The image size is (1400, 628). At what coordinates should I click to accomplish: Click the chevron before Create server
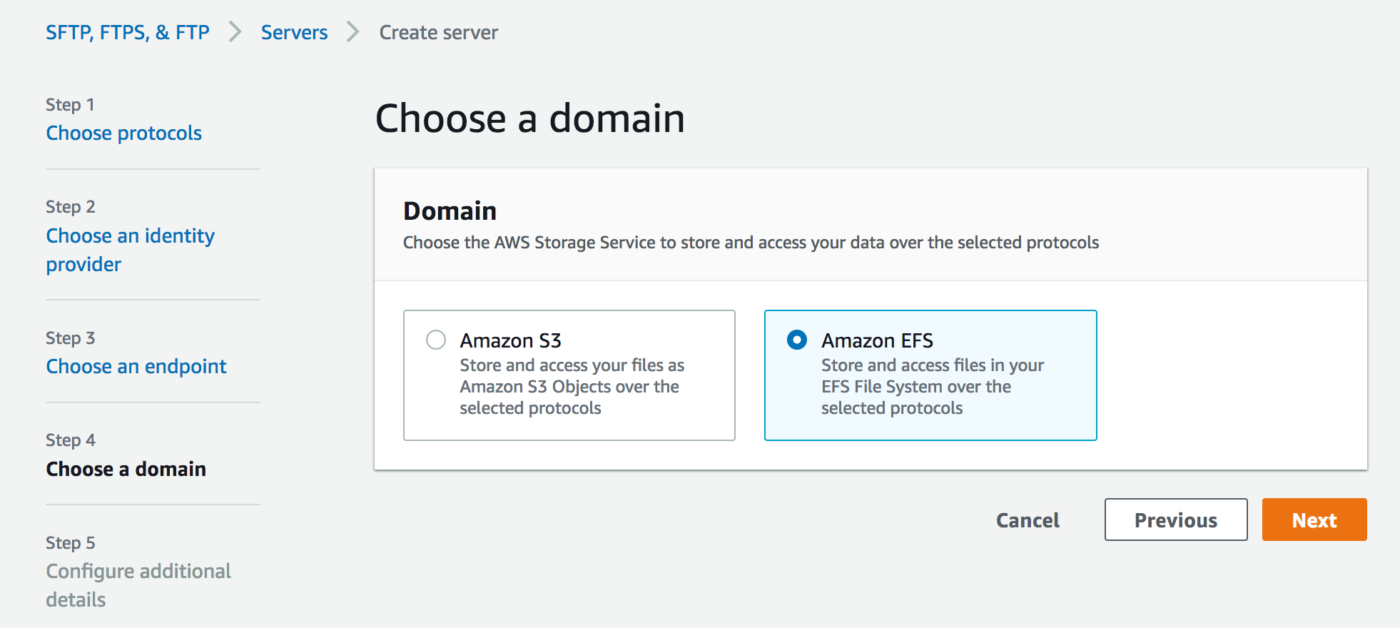[352, 31]
